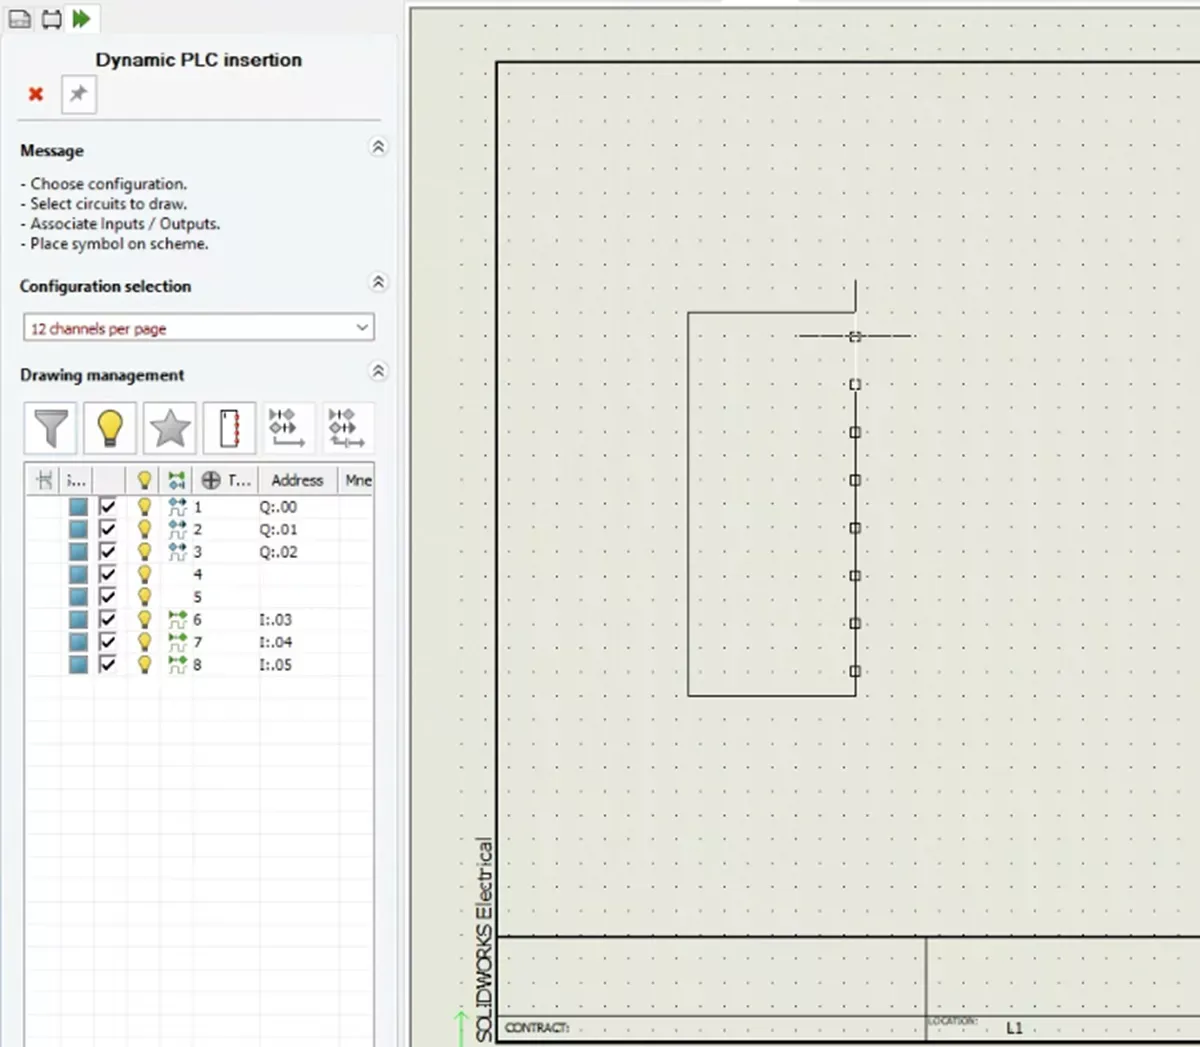Screen dimensions: 1200x1047
Task: Click the second top-left panel icon
Action: tap(51, 18)
